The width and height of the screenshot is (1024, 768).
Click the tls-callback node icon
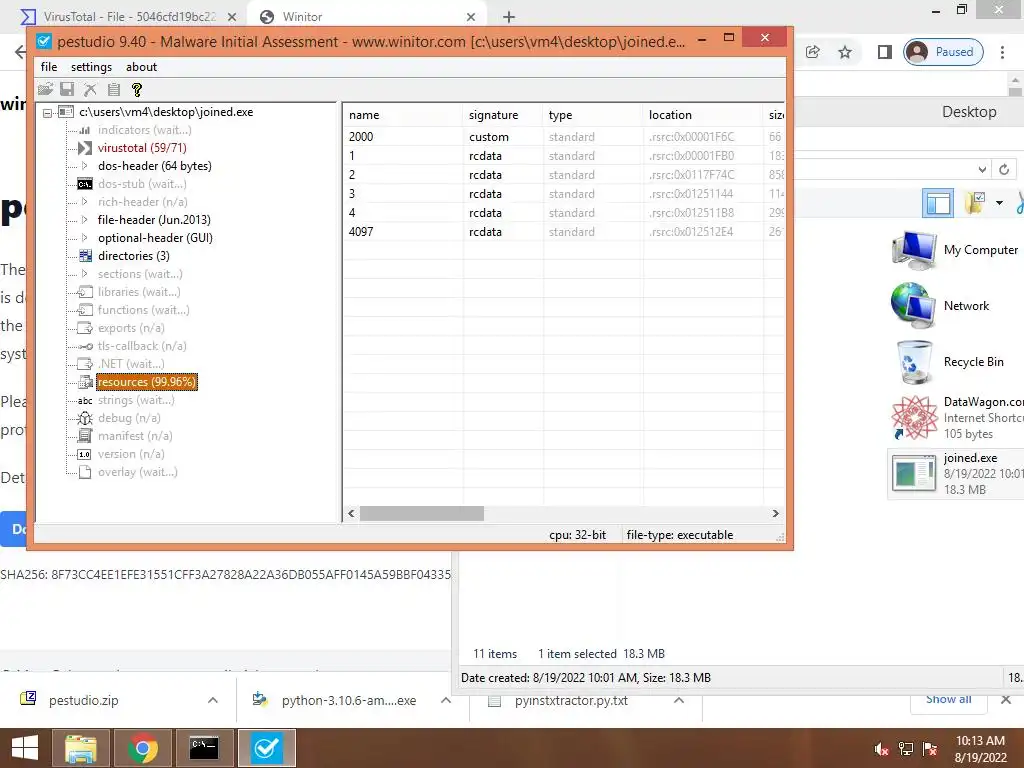pos(85,346)
